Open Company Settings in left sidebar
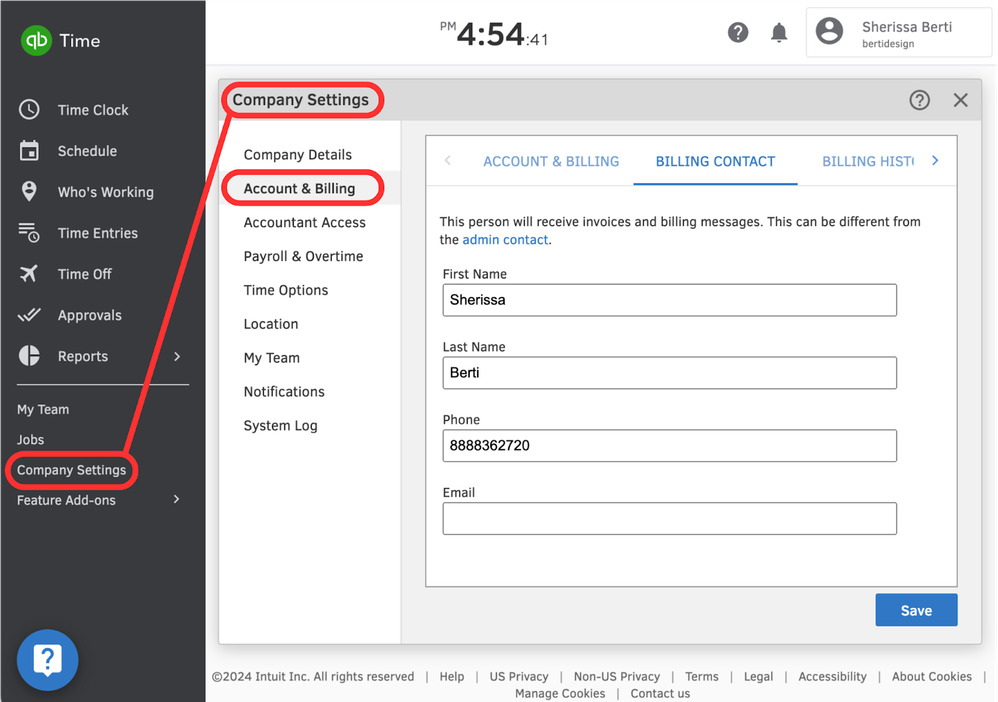Viewport: 998px width, 702px height. 71,470
